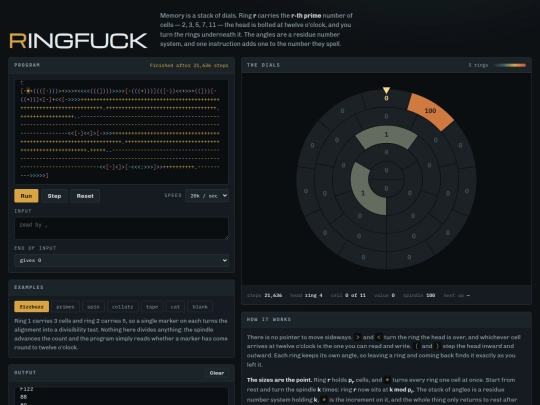This screenshot has height=405, width=540.
Task: Click the '5 rings' label
Action: coord(478,65)
